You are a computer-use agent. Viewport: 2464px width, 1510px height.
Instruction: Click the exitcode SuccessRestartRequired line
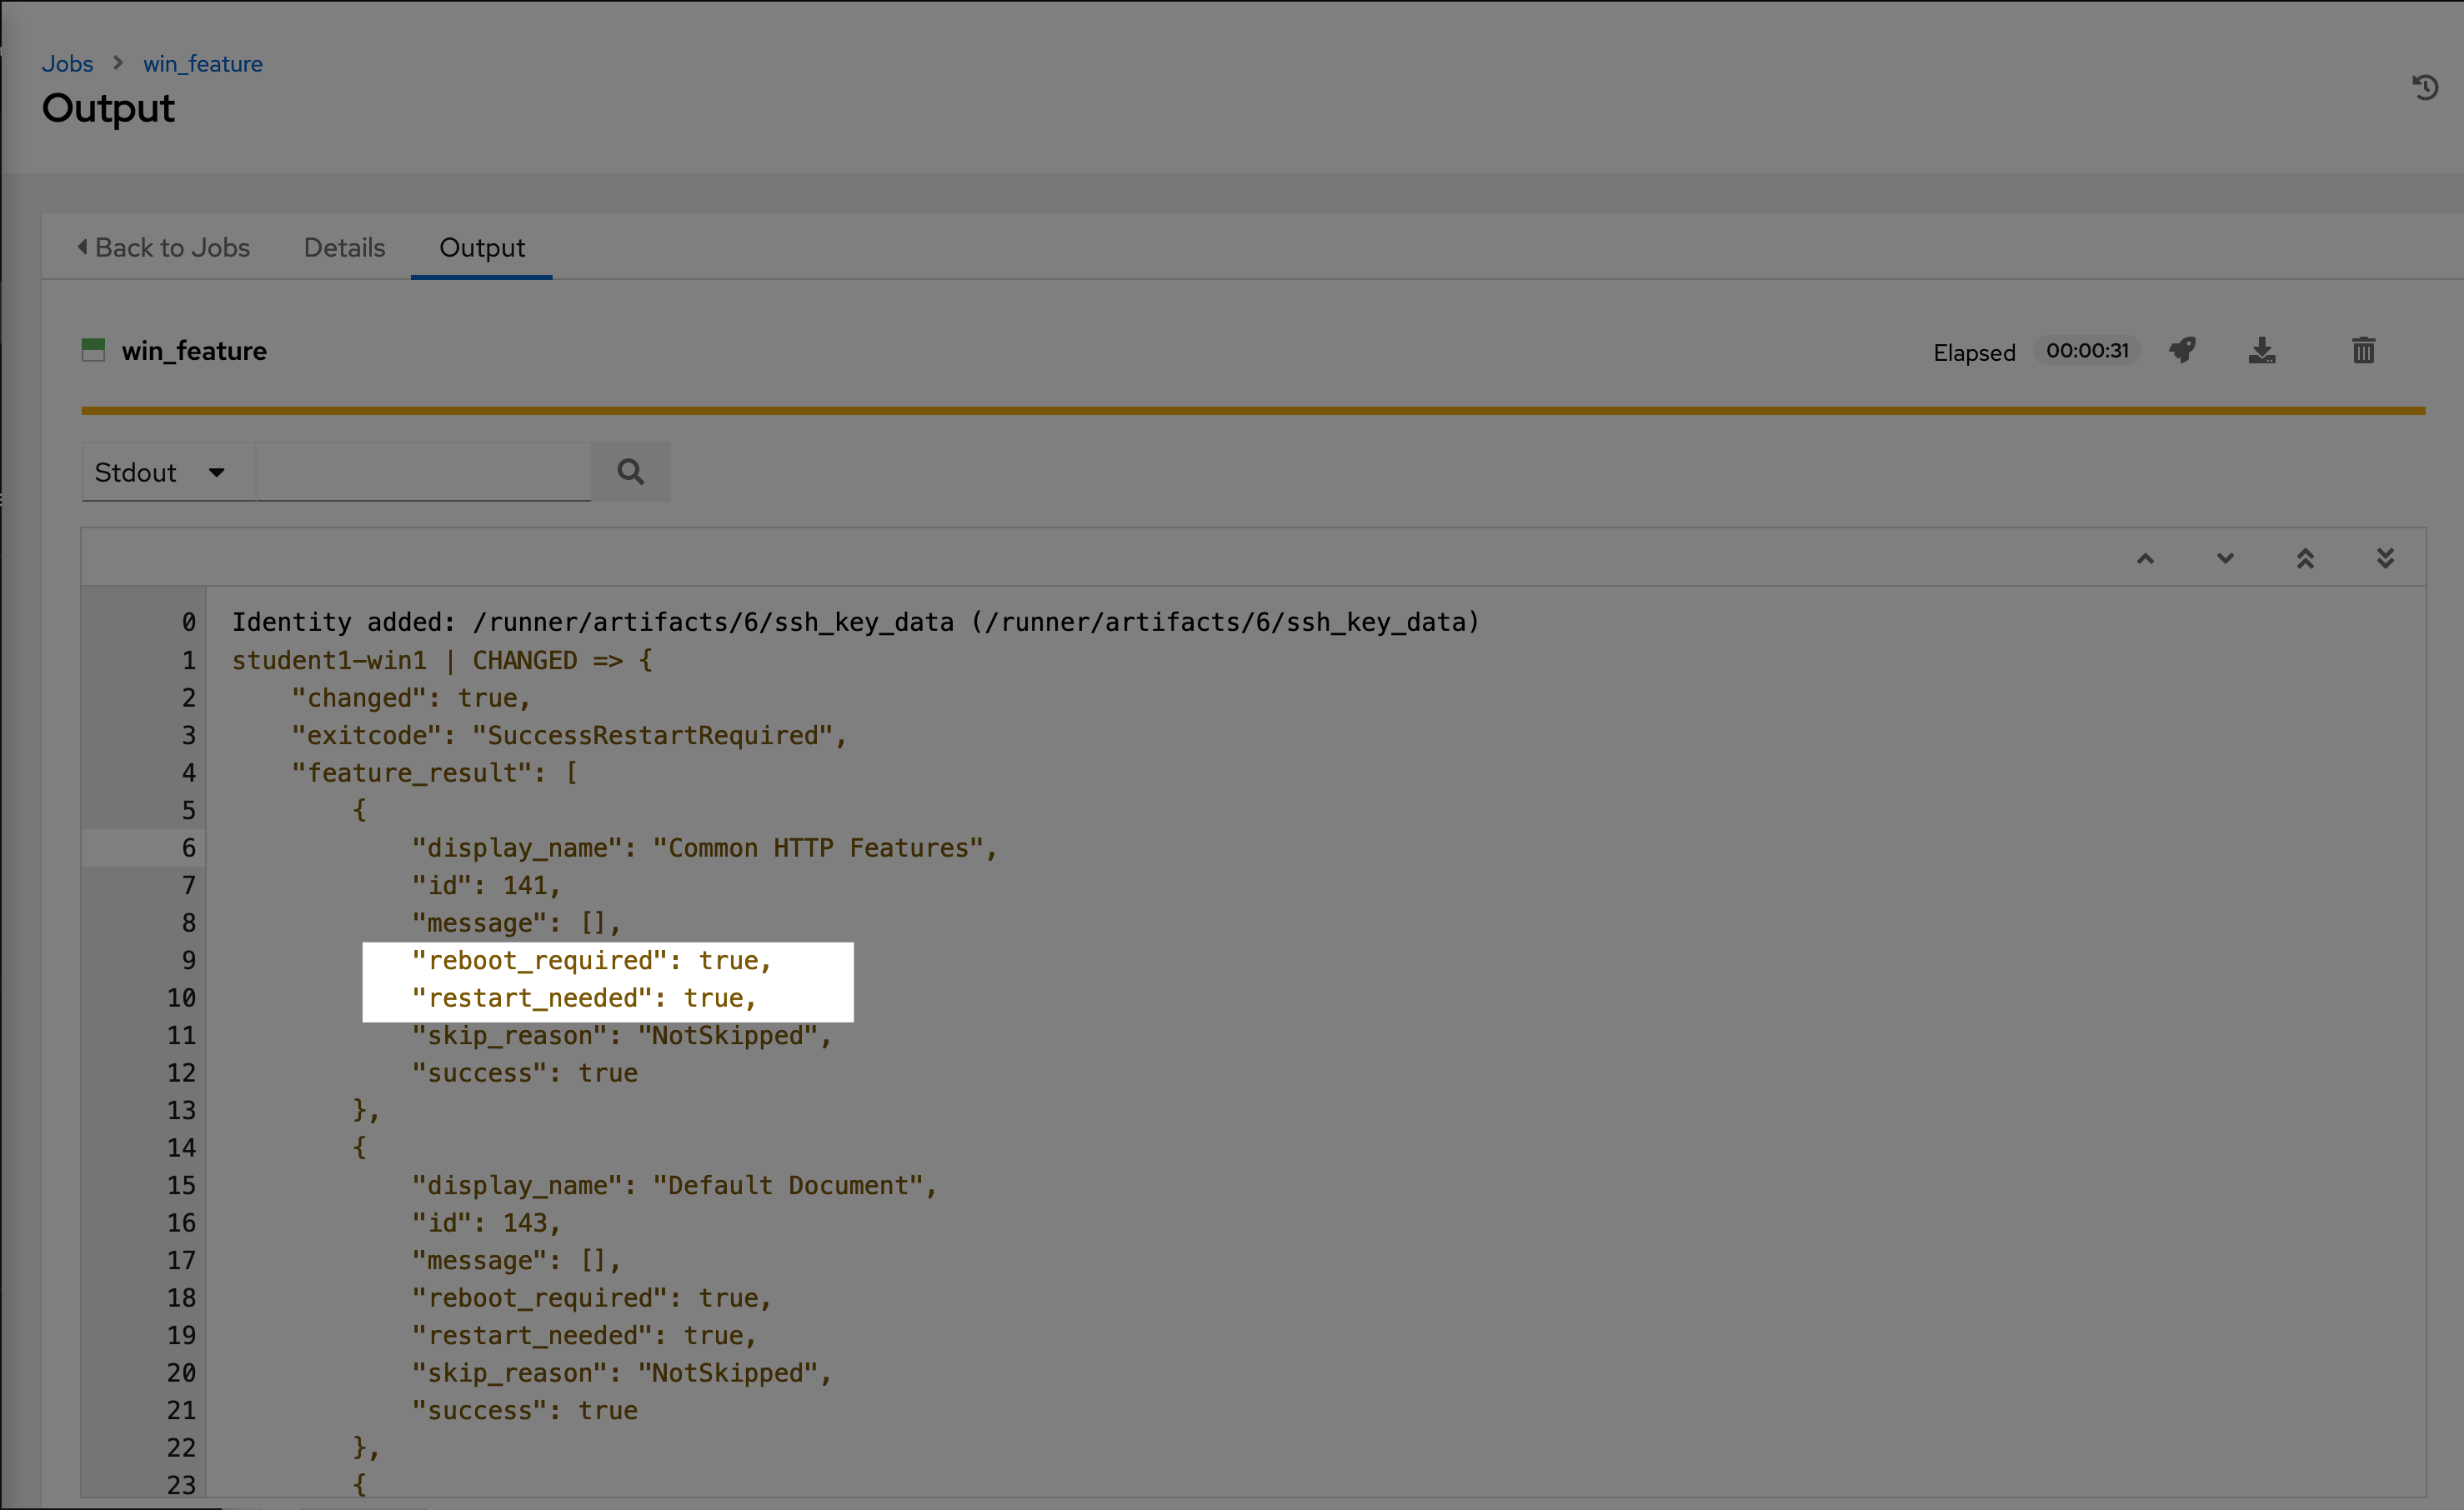pyautogui.click(x=569, y=735)
